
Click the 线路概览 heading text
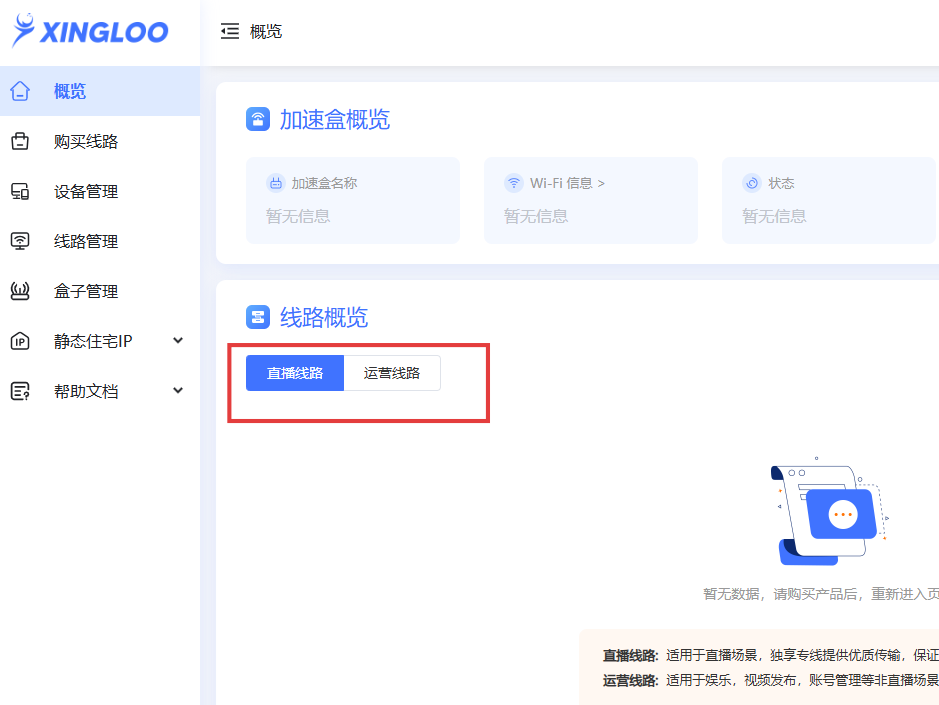[x=324, y=317]
